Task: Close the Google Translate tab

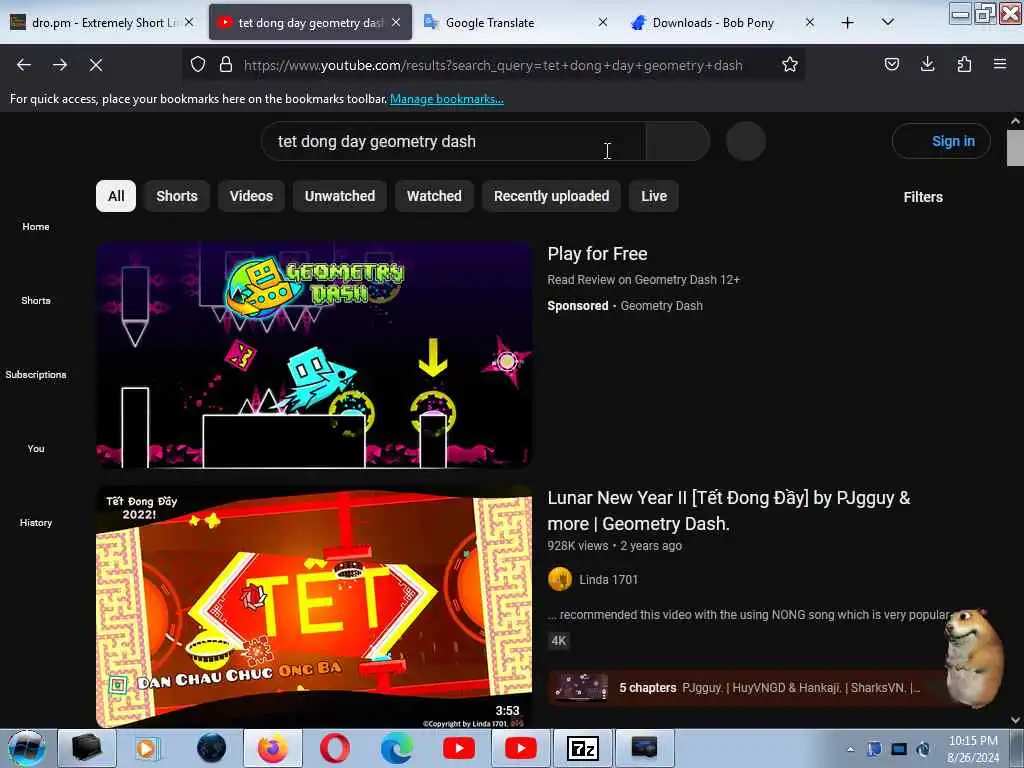Action: [603, 22]
